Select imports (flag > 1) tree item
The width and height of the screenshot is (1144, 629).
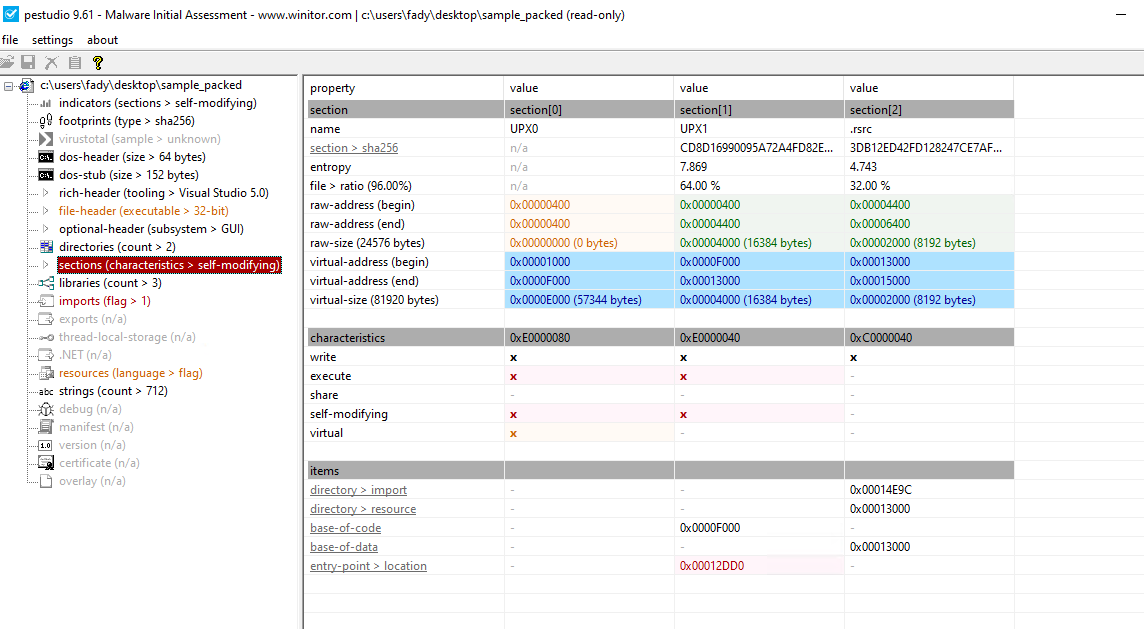click(104, 301)
